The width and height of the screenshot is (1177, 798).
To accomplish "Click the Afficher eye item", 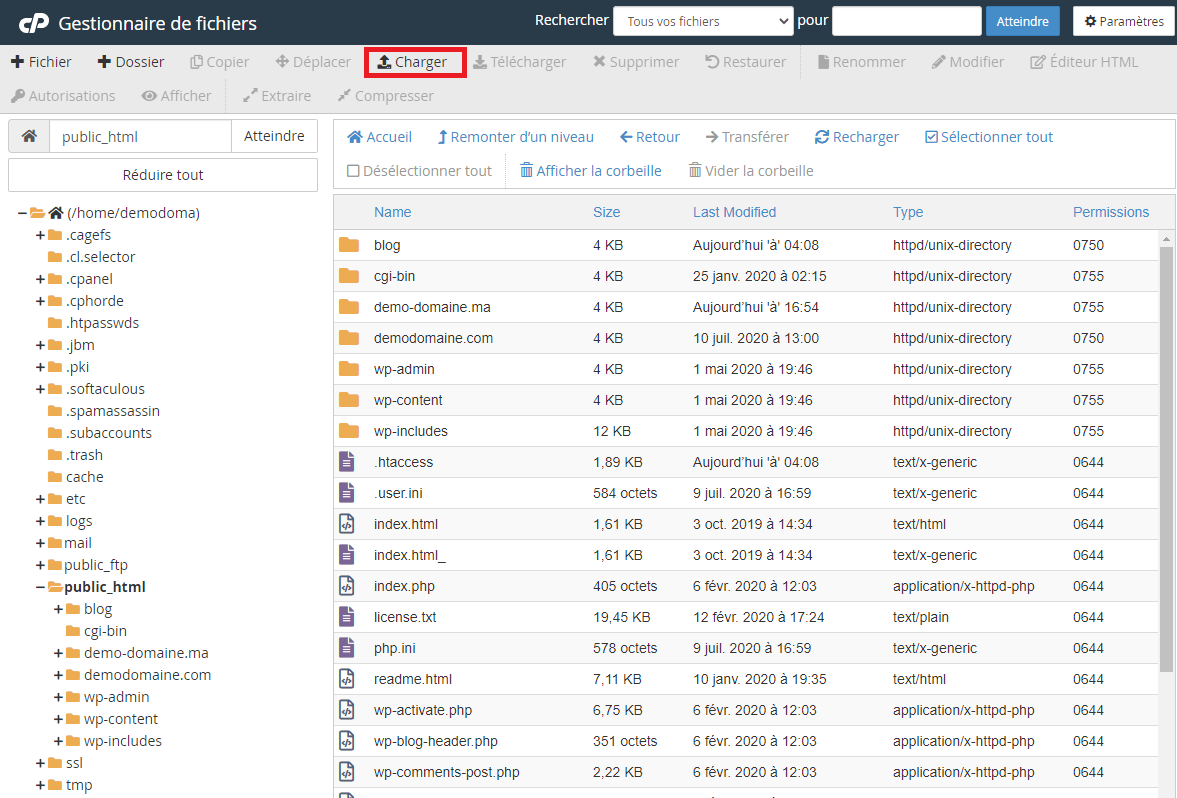I will coord(176,95).
